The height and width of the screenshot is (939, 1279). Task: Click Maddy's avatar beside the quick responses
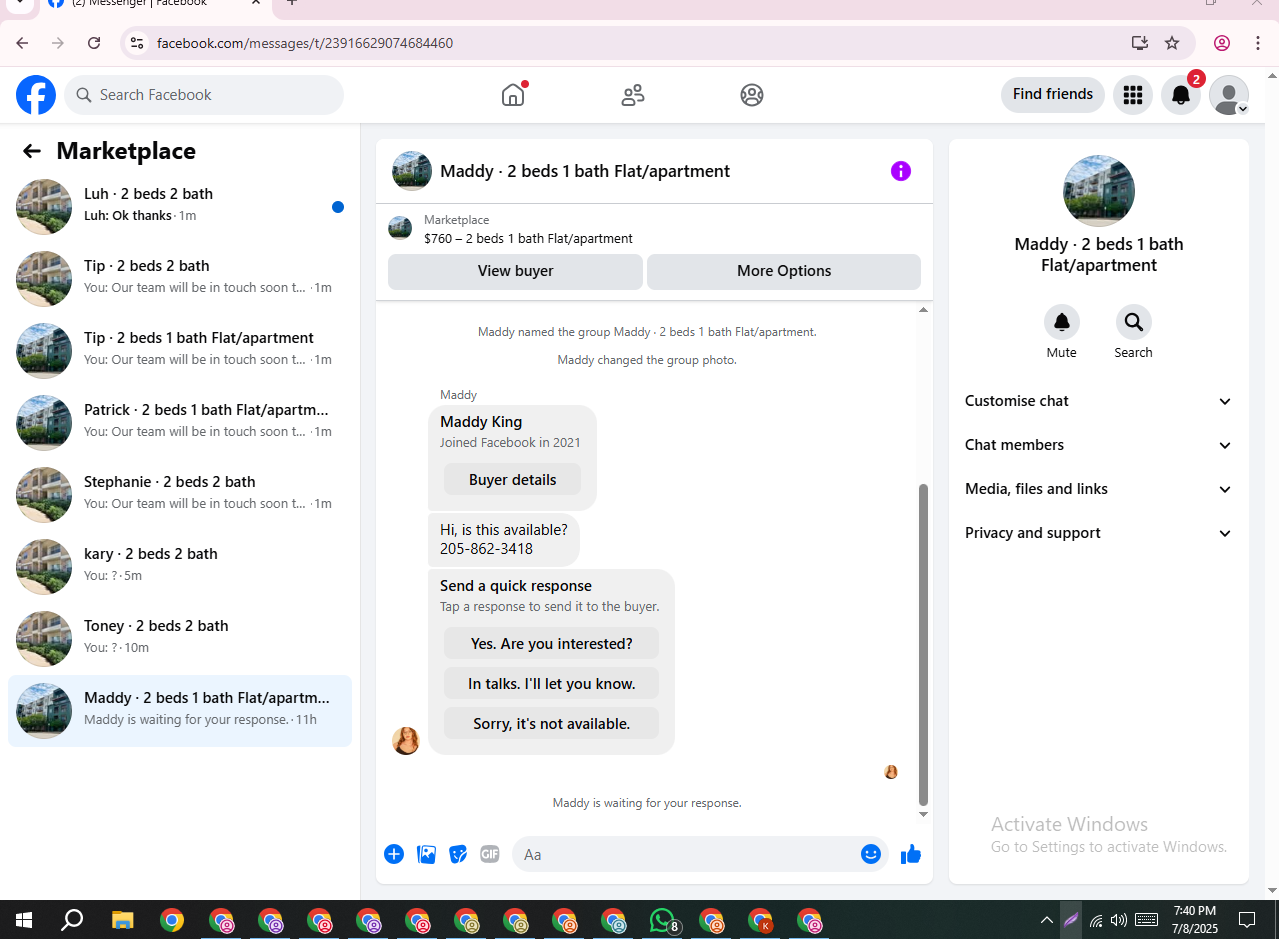406,741
